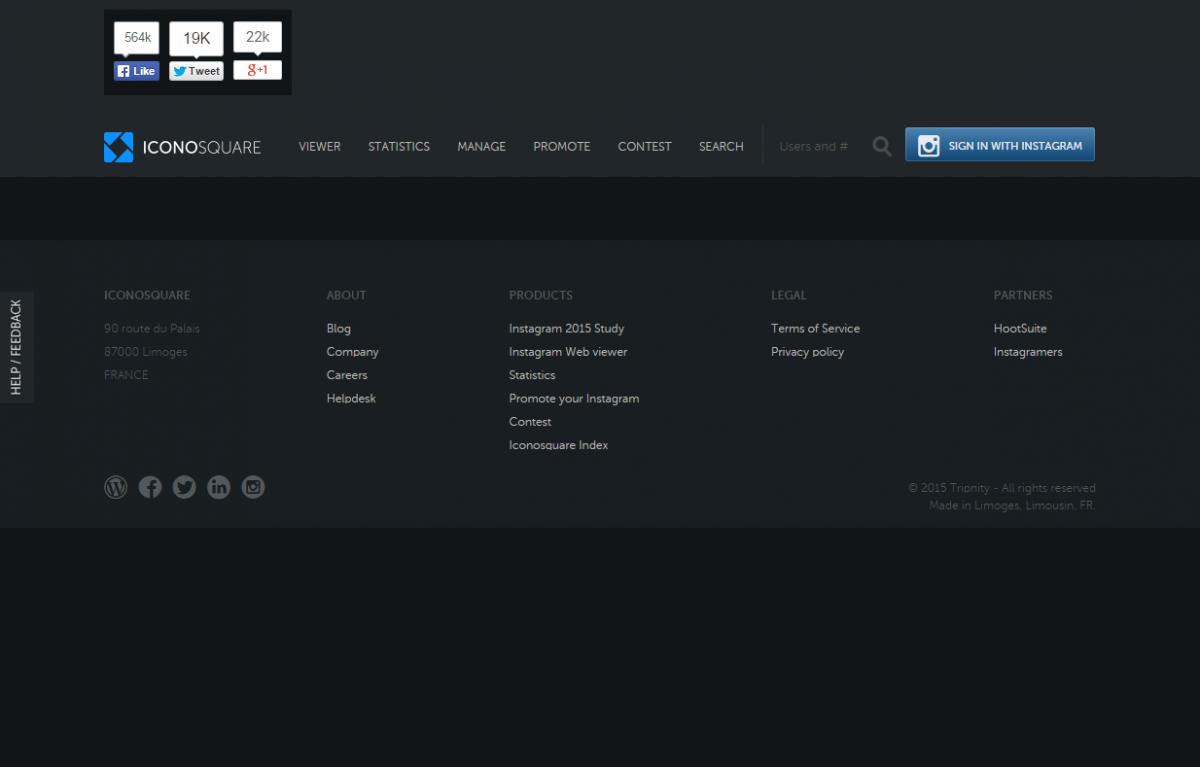Viewport: 1200px width, 767px height.
Task: Click the Tweet button
Action: click(x=196, y=71)
